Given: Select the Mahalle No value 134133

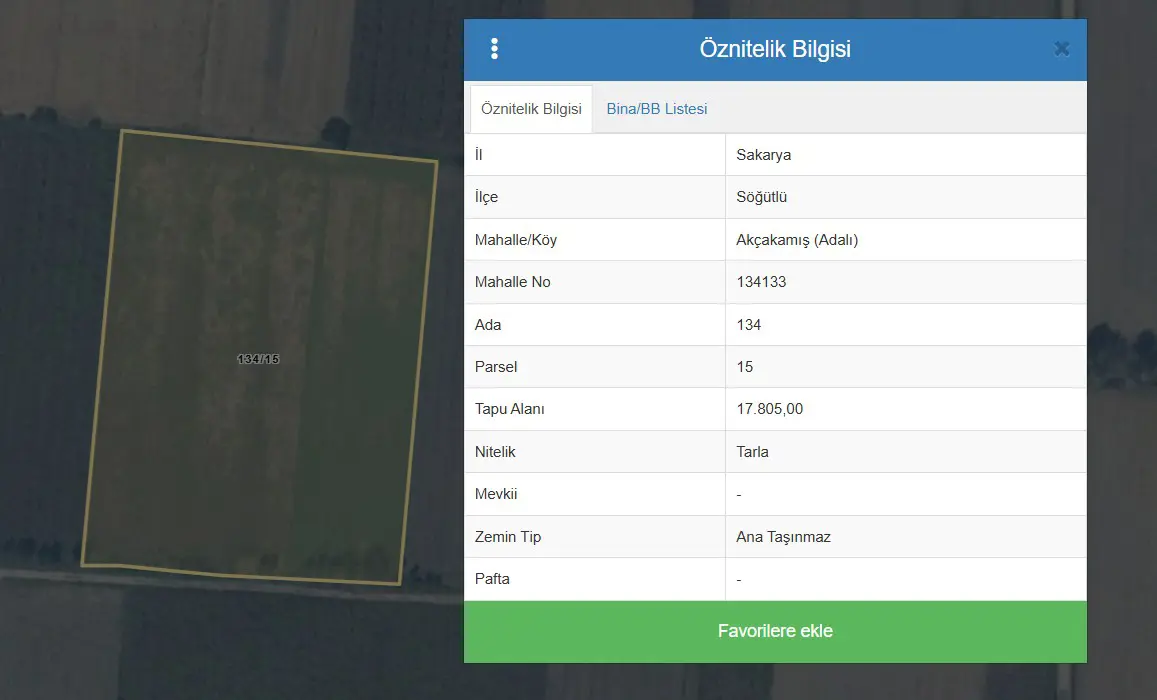Looking at the screenshot, I should [761, 282].
